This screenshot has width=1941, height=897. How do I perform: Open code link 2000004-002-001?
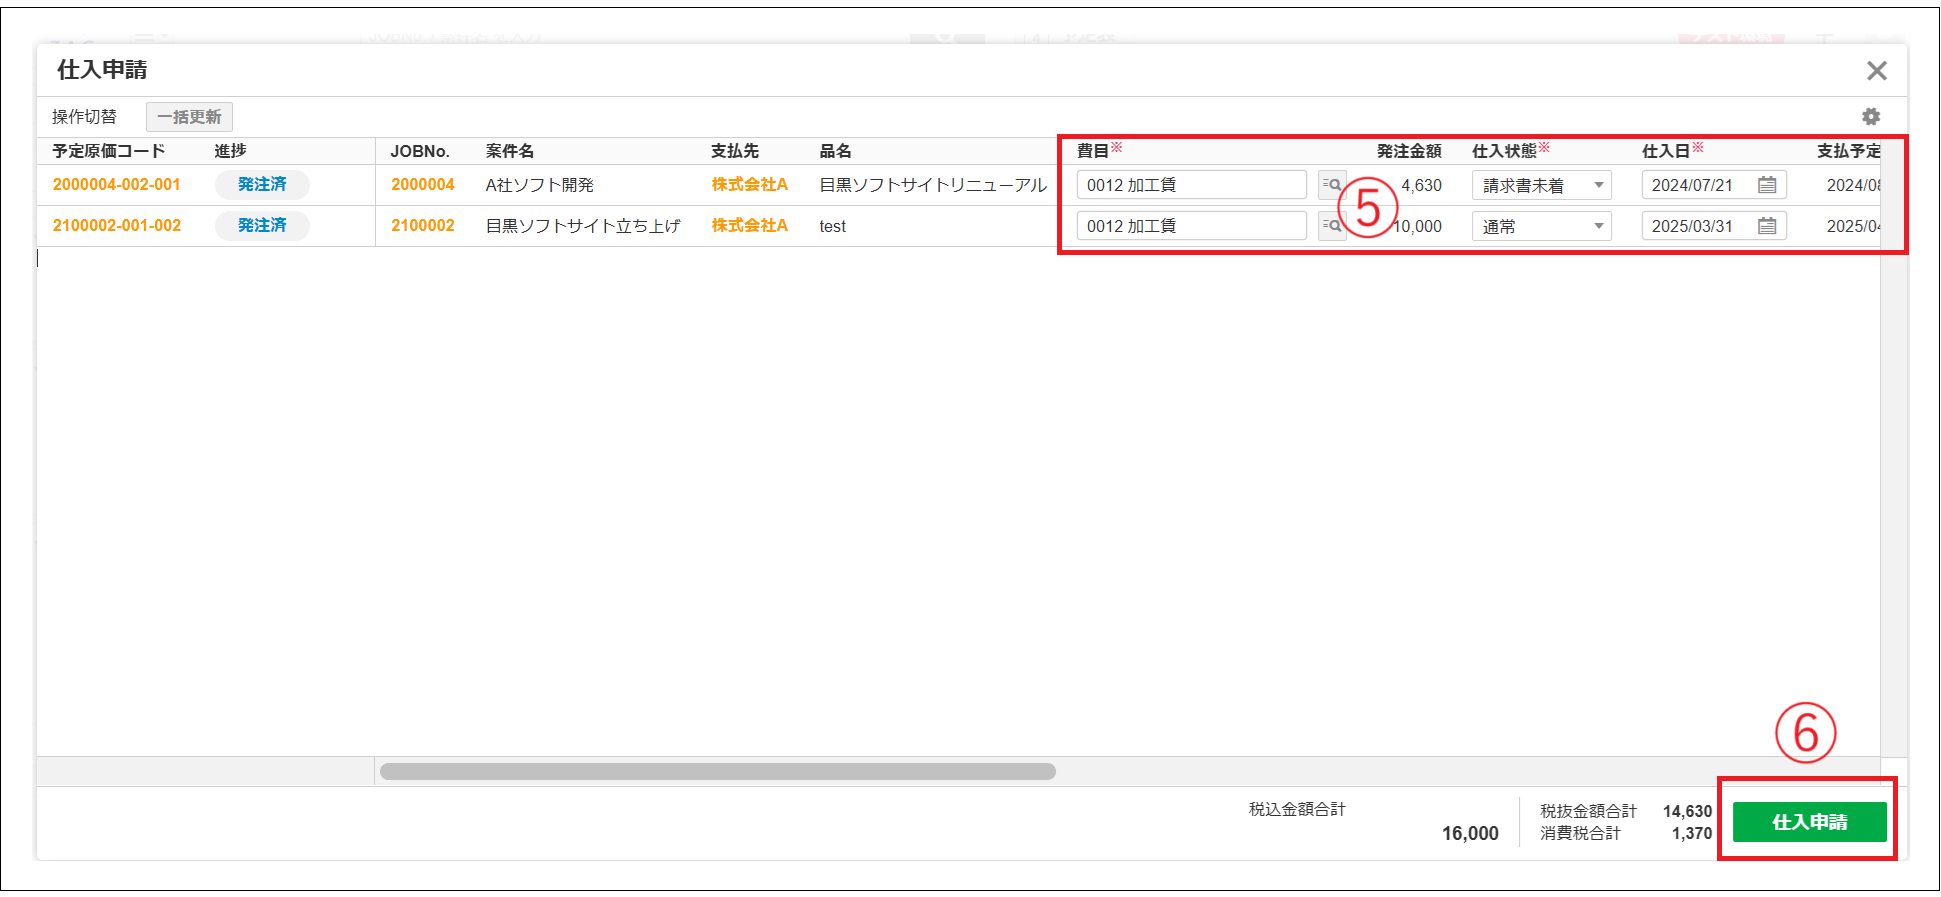(117, 185)
